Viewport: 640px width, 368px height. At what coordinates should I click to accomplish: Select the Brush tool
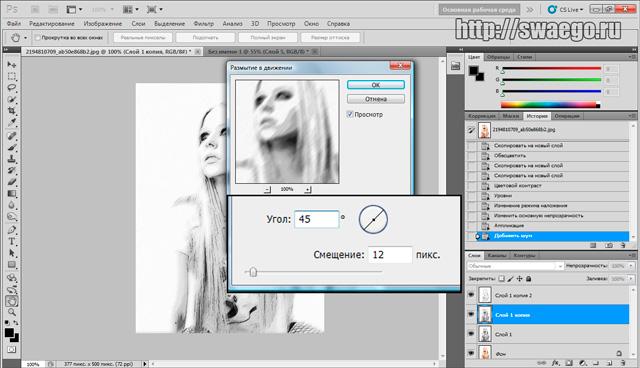[x=11, y=147]
